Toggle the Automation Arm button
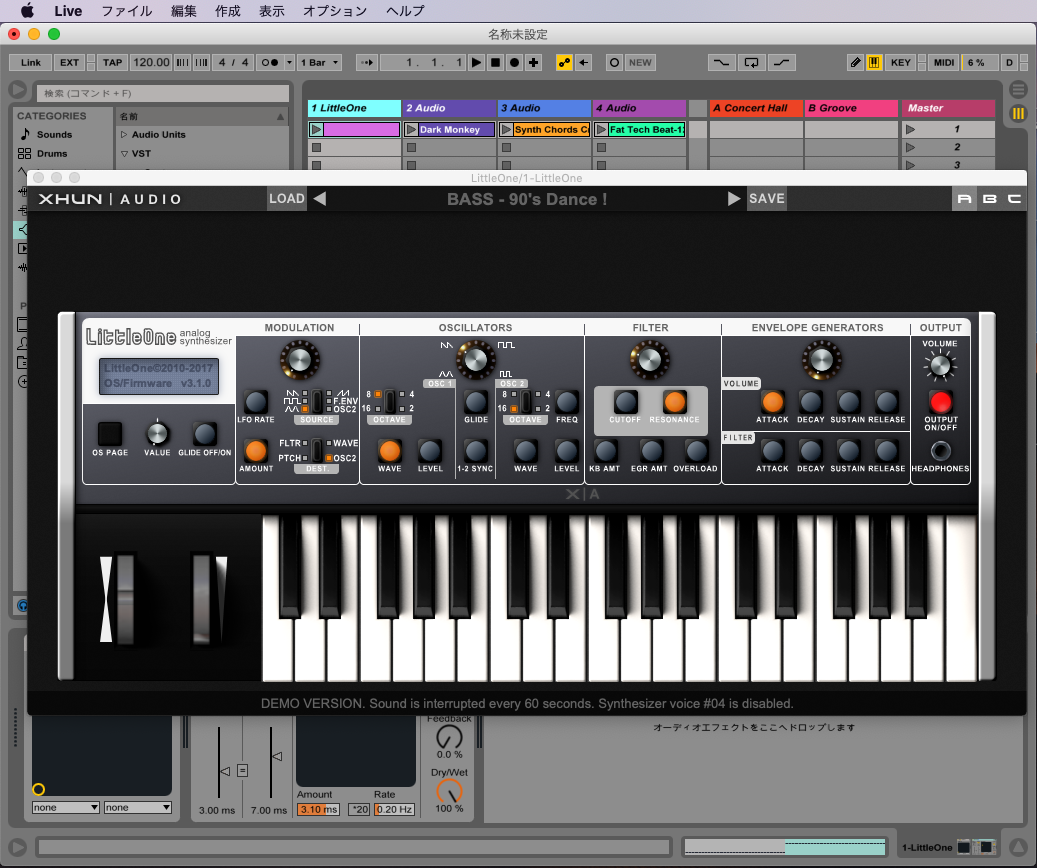Viewport: 1037px width, 868px height. (564, 62)
